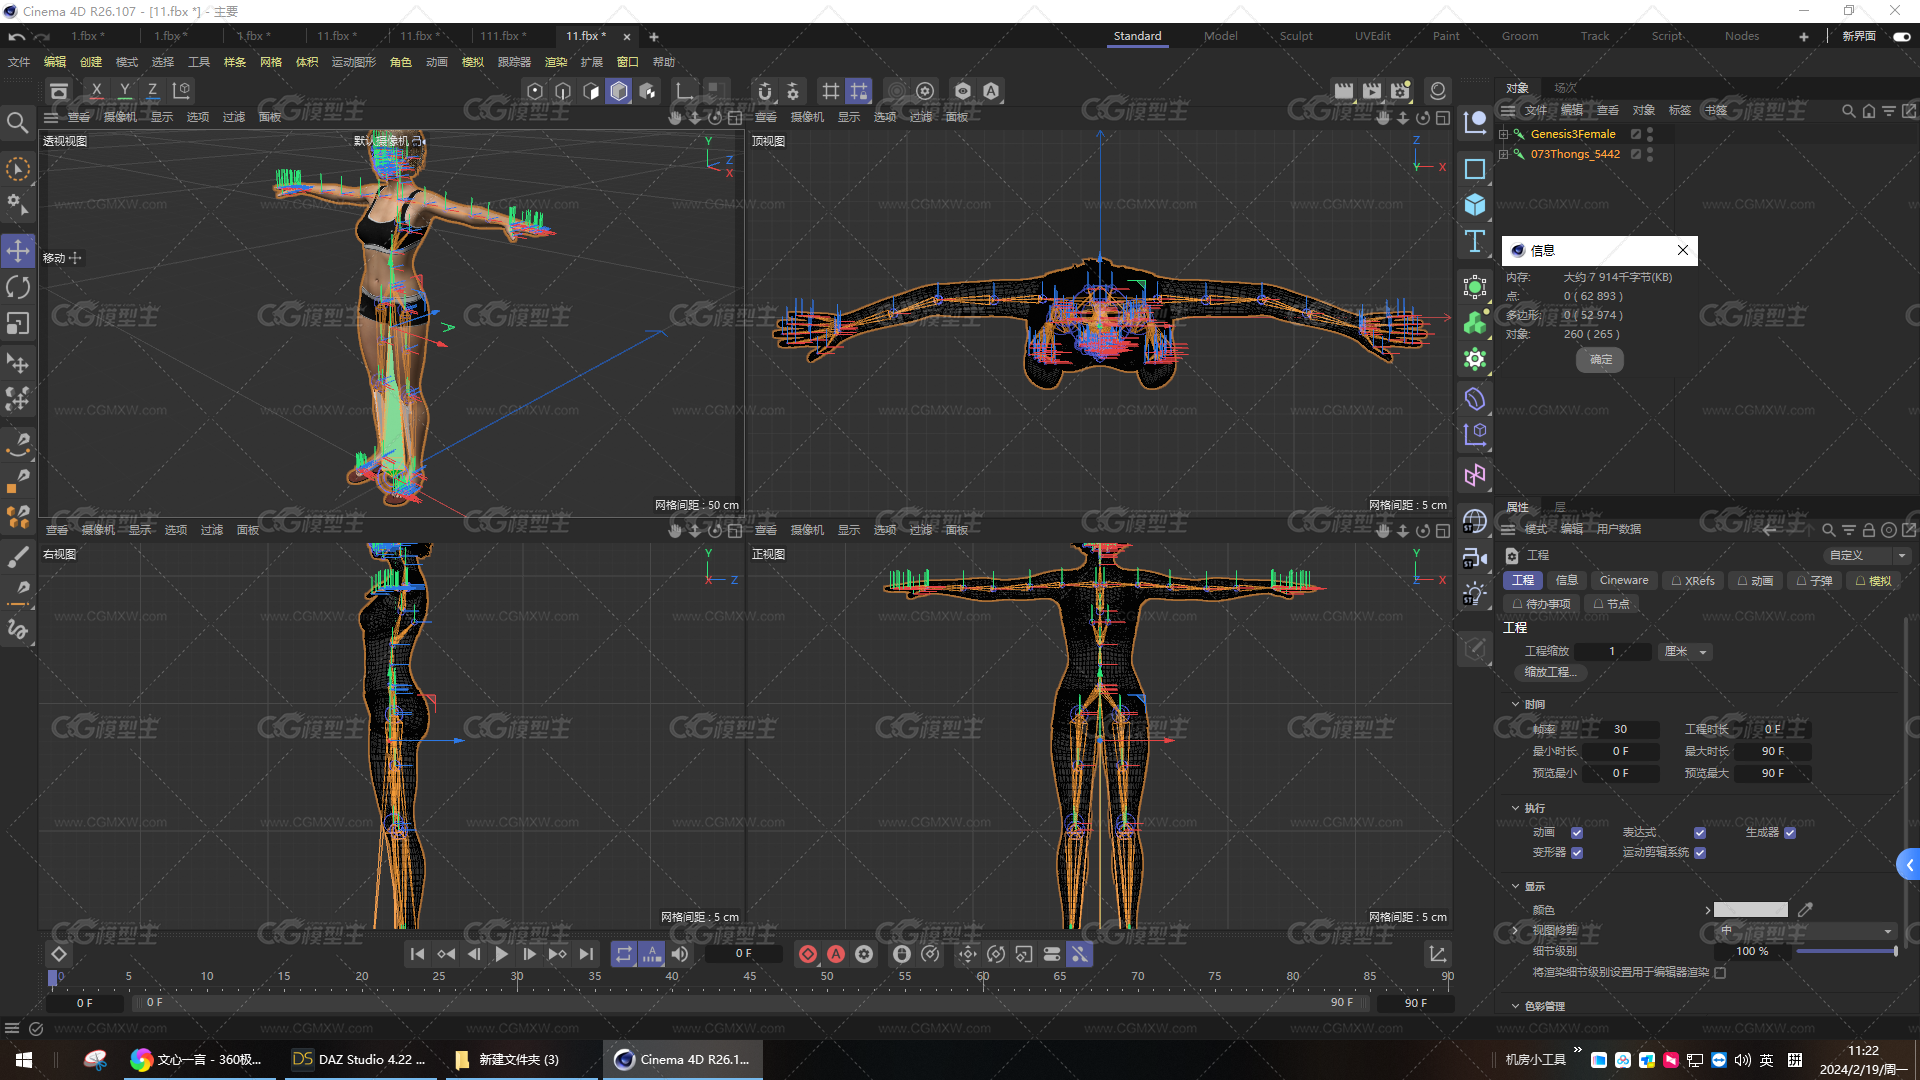Collapse 显示 section
1920x1080 pixels.
(1516, 887)
